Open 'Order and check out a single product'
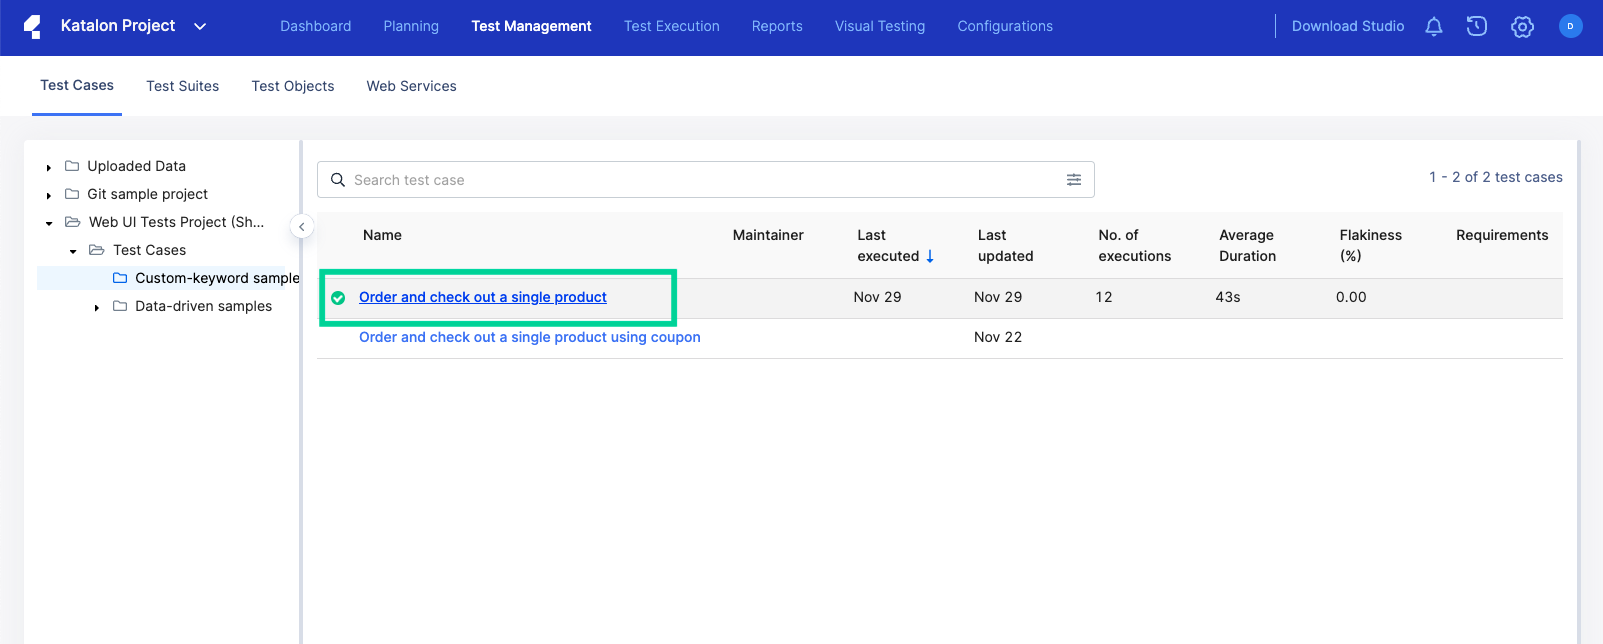The height and width of the screenshot is (644, 1603). (x=482, y=297)
